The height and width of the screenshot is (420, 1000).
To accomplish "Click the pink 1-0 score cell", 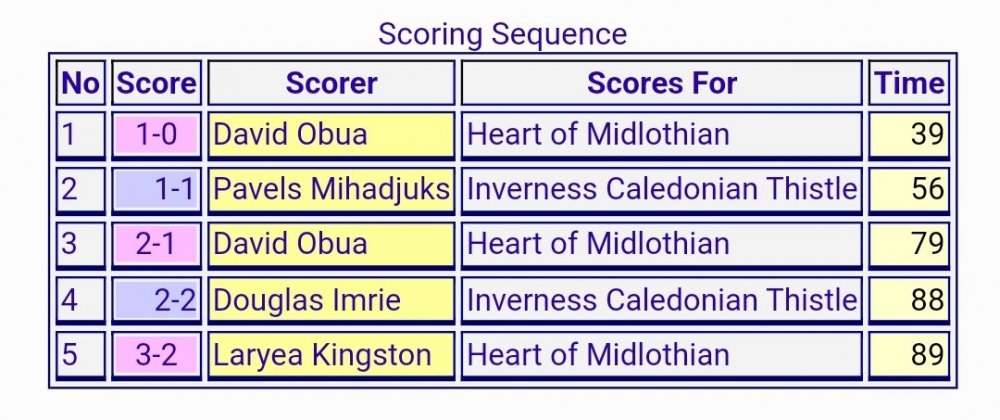I will (156, 135).
